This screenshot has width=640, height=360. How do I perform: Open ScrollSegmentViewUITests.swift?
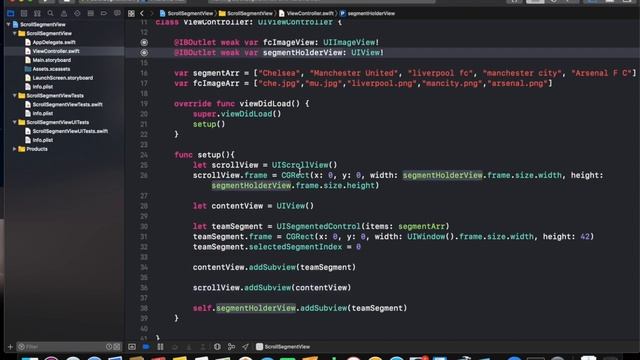(x=70, y=131)
